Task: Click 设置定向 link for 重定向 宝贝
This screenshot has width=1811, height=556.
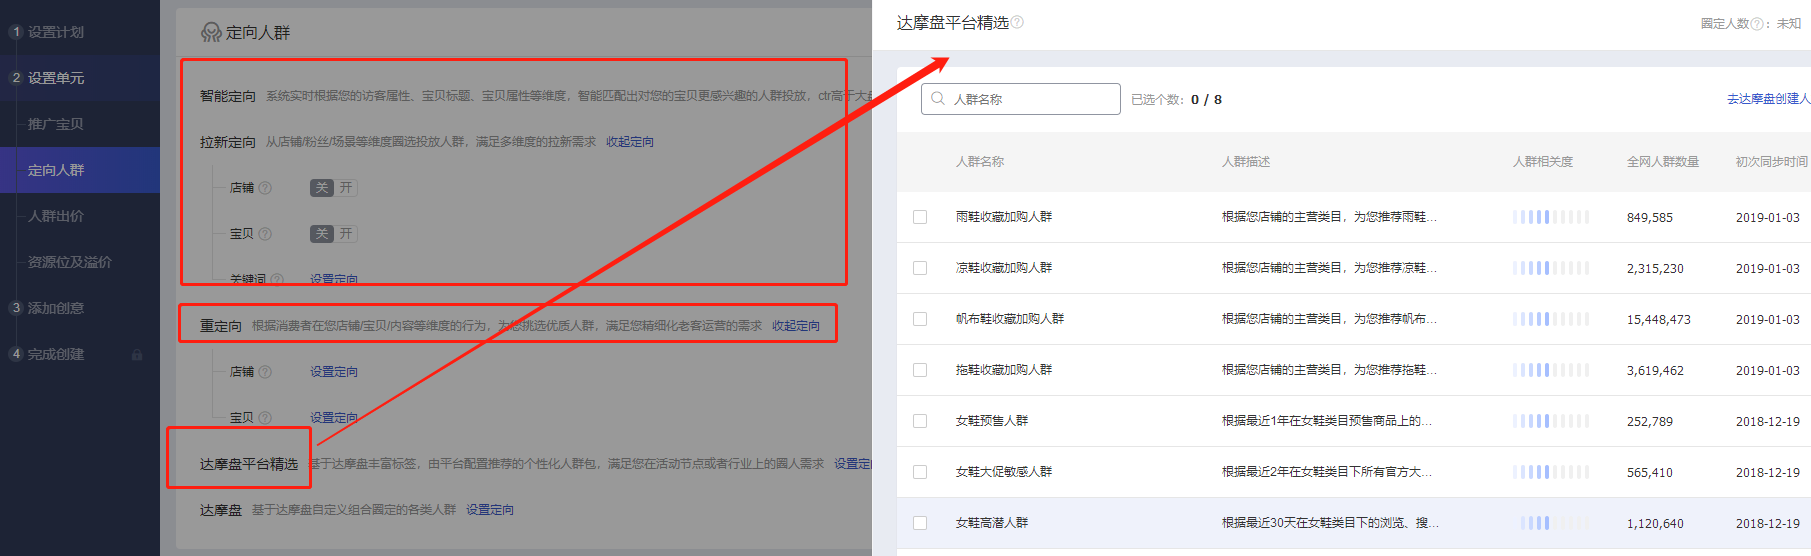Action: click(x=334, y=418)
